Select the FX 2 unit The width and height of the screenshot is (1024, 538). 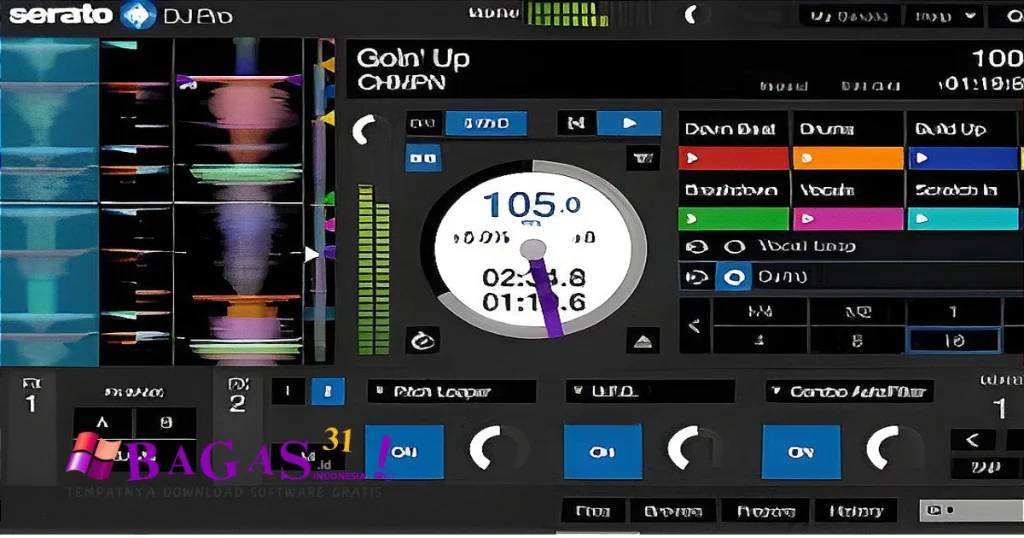click(238, 395)
